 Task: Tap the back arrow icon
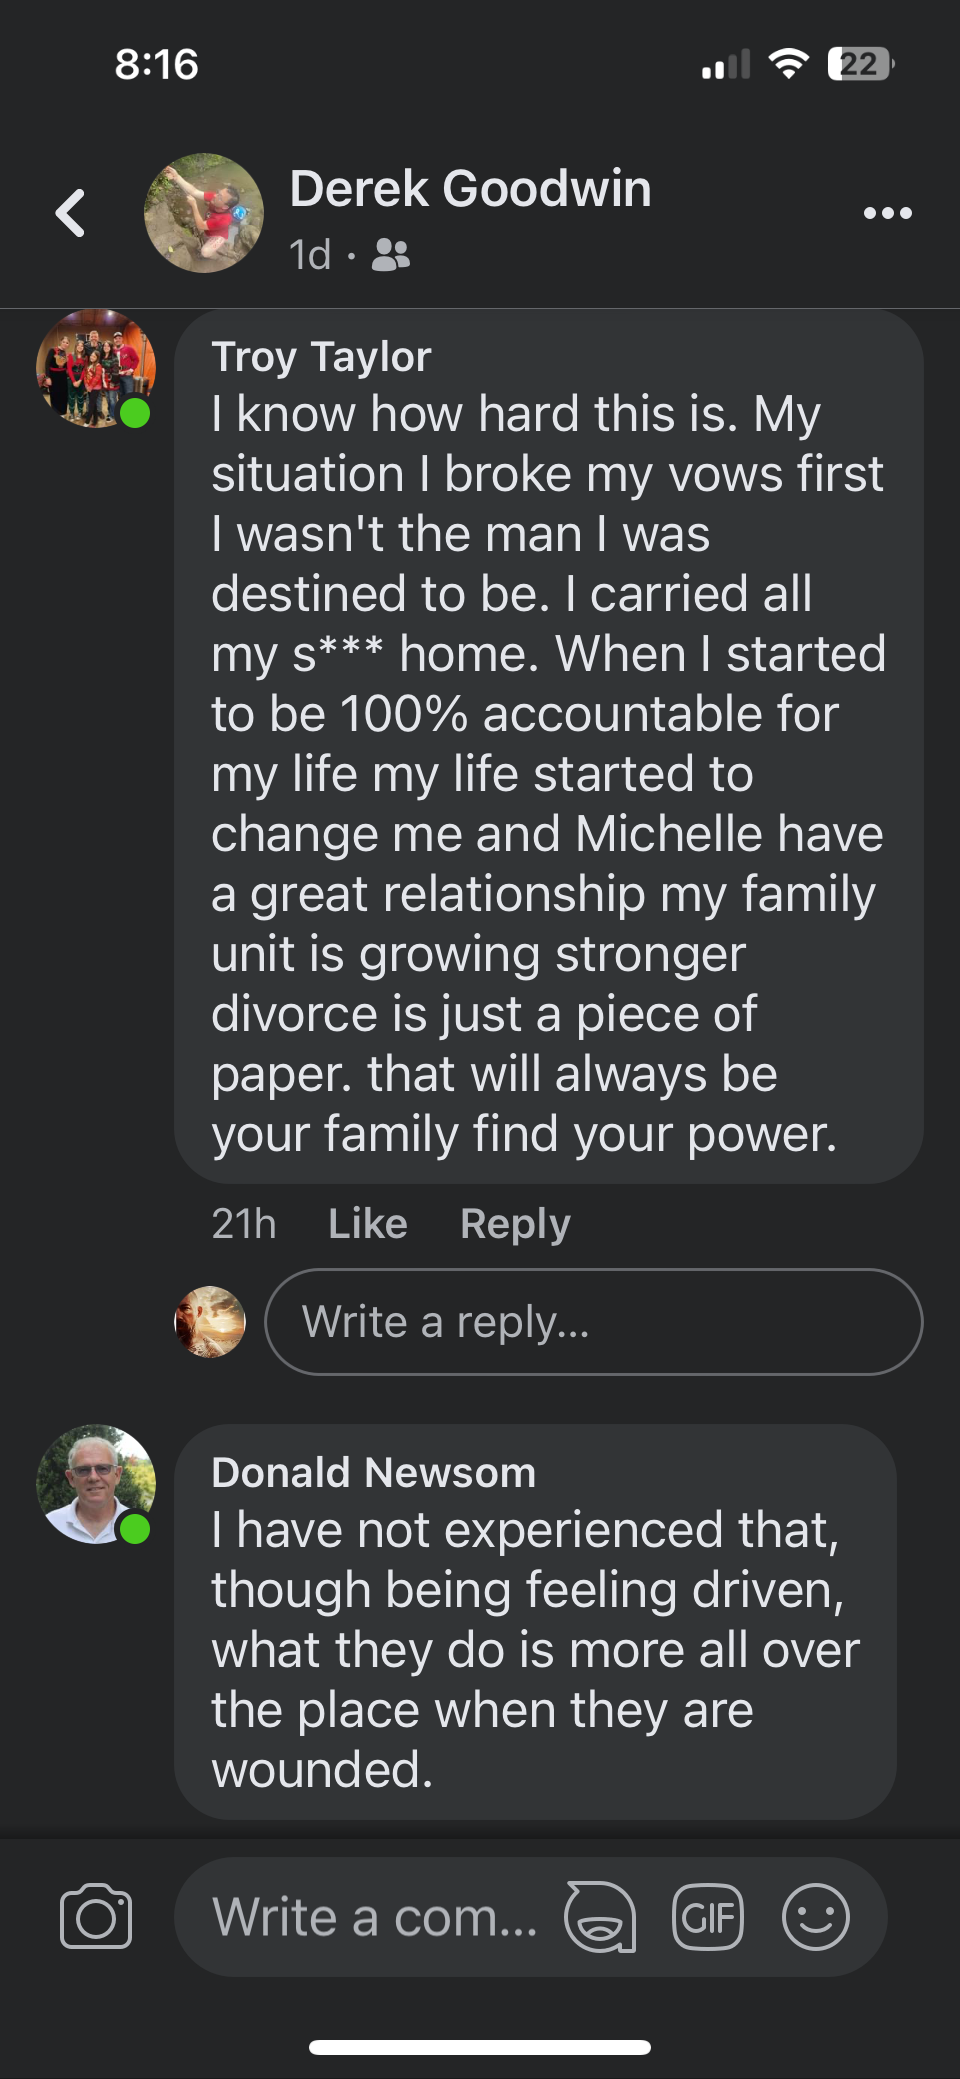[70, 213]
